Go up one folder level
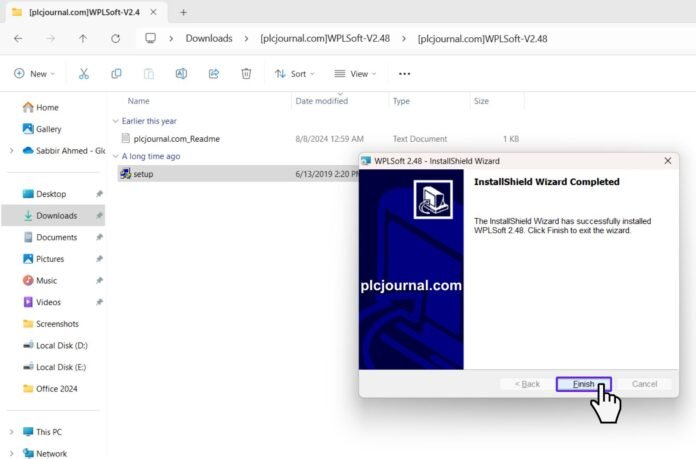Viewport: 696px width, 459px height. click(x=82, y=38)
